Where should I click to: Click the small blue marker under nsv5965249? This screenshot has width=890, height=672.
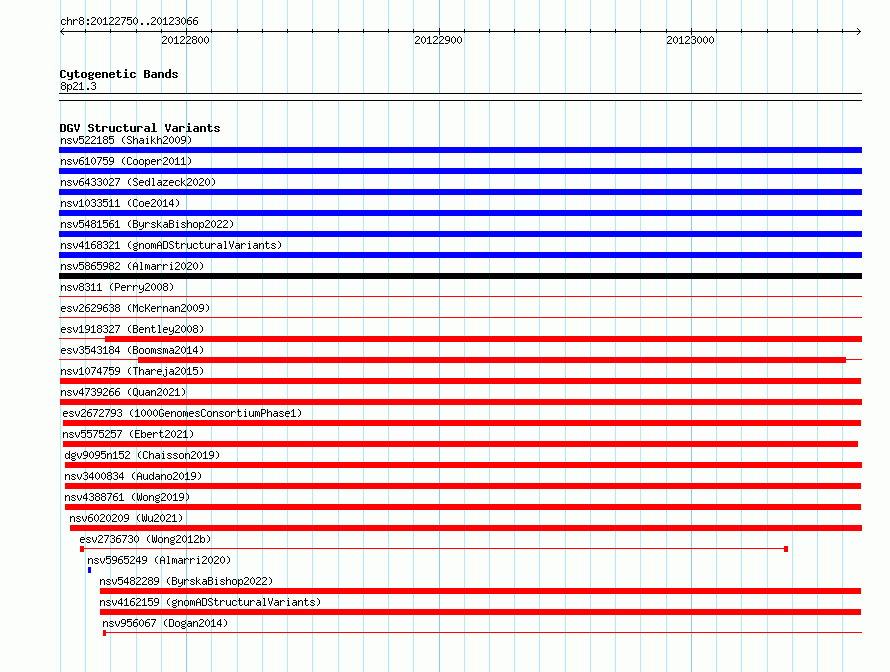pos(89,570)
